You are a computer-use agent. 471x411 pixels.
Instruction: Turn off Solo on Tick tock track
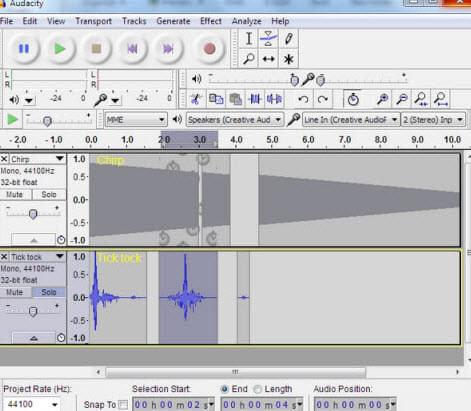(x=49, y=292)
